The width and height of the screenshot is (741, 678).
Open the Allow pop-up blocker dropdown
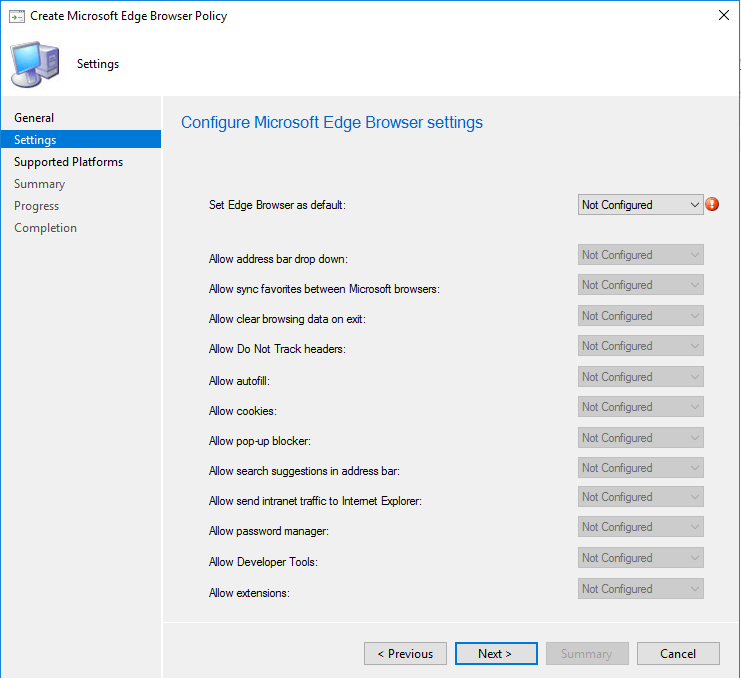tap(641, 438)
